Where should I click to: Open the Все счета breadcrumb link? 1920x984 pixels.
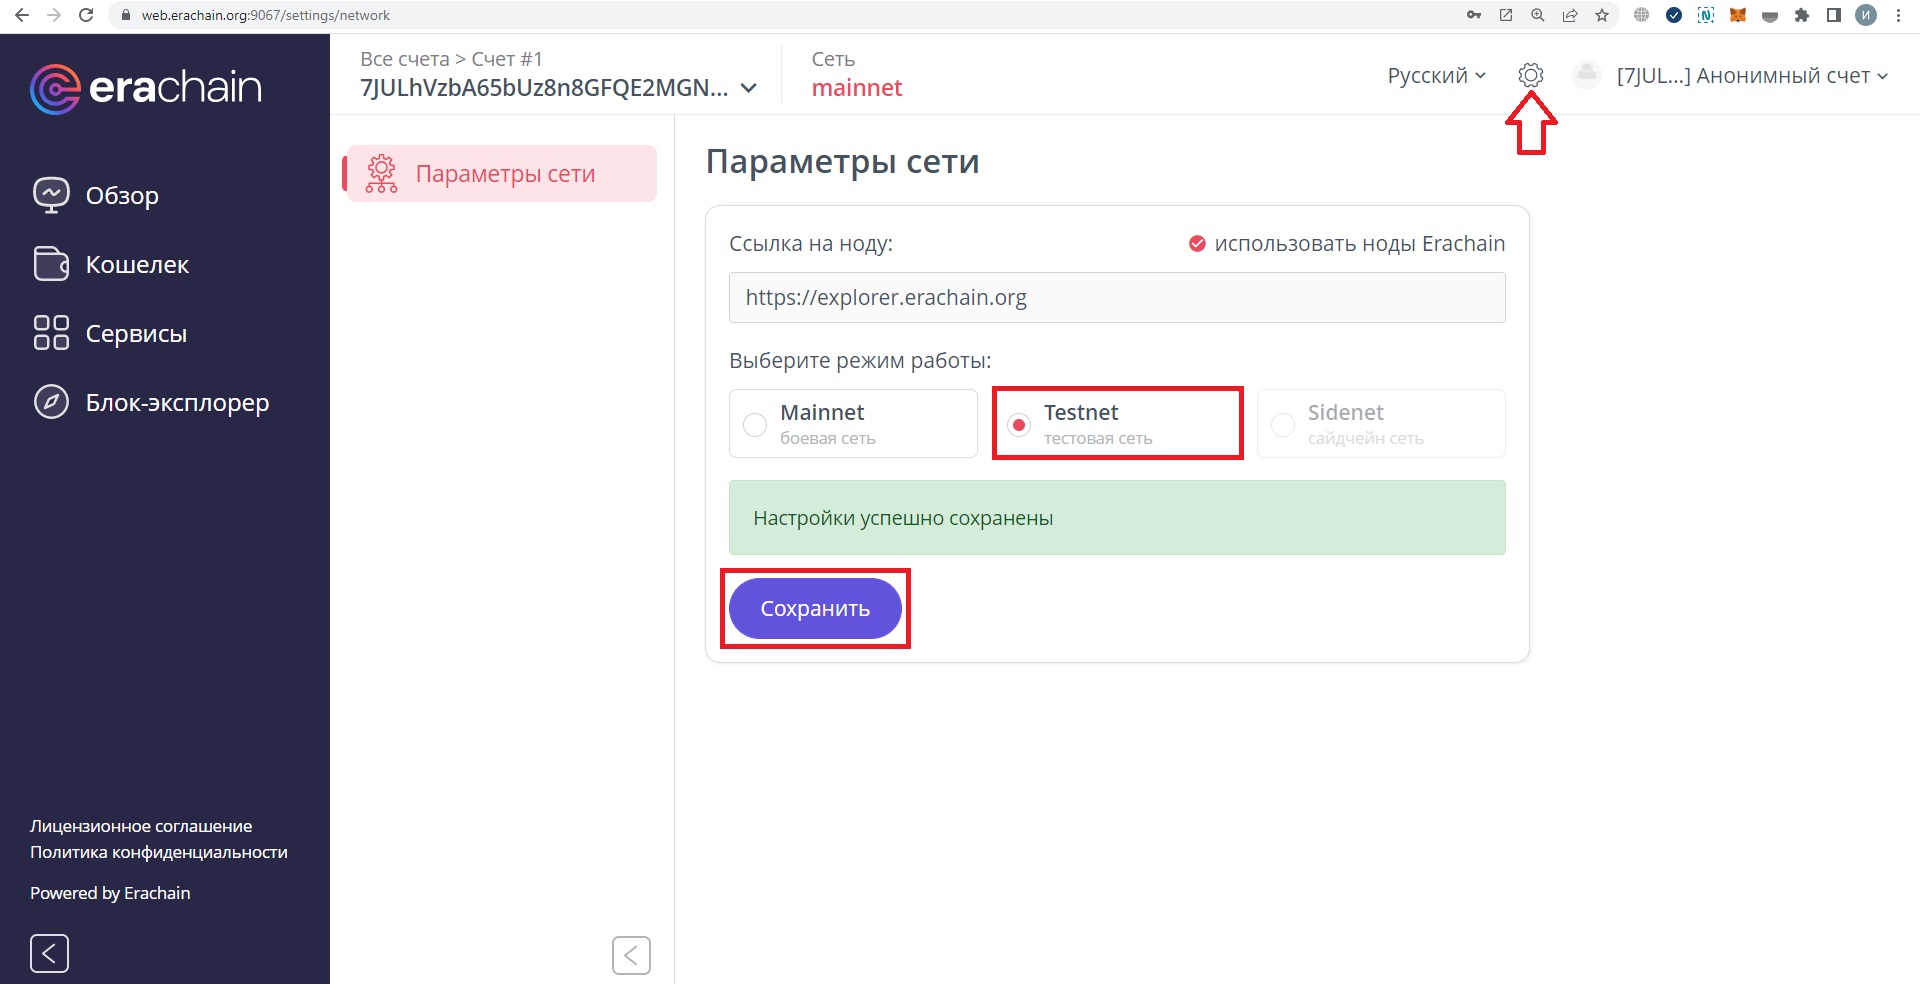(404, 58)
